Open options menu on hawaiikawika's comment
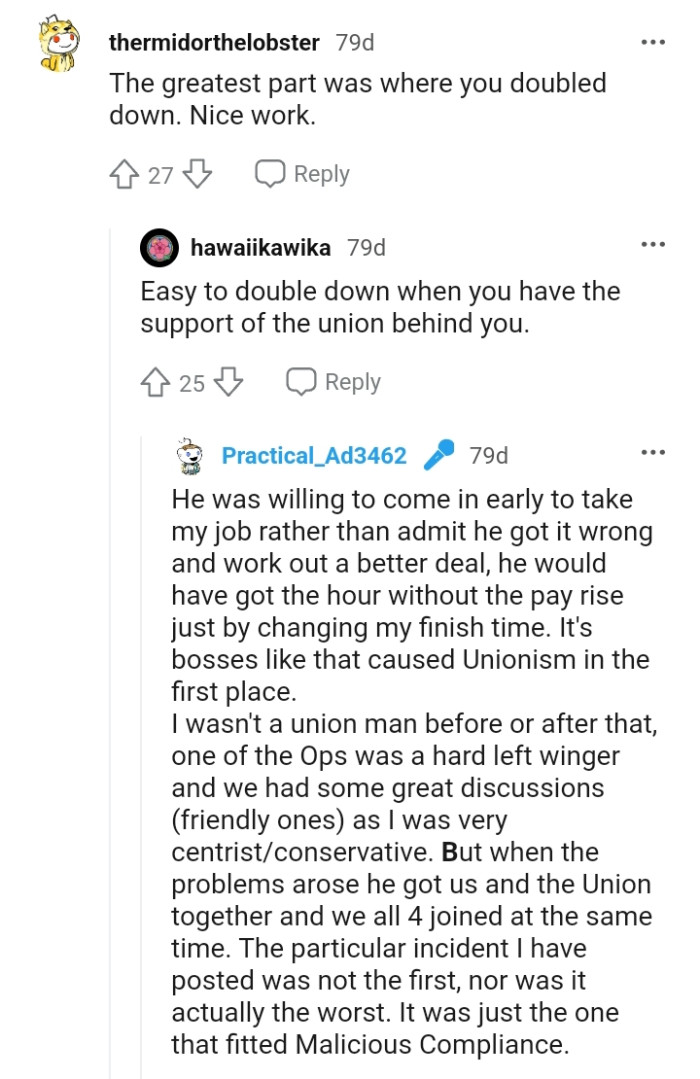The image size is (700, 1079). [653, 243]
